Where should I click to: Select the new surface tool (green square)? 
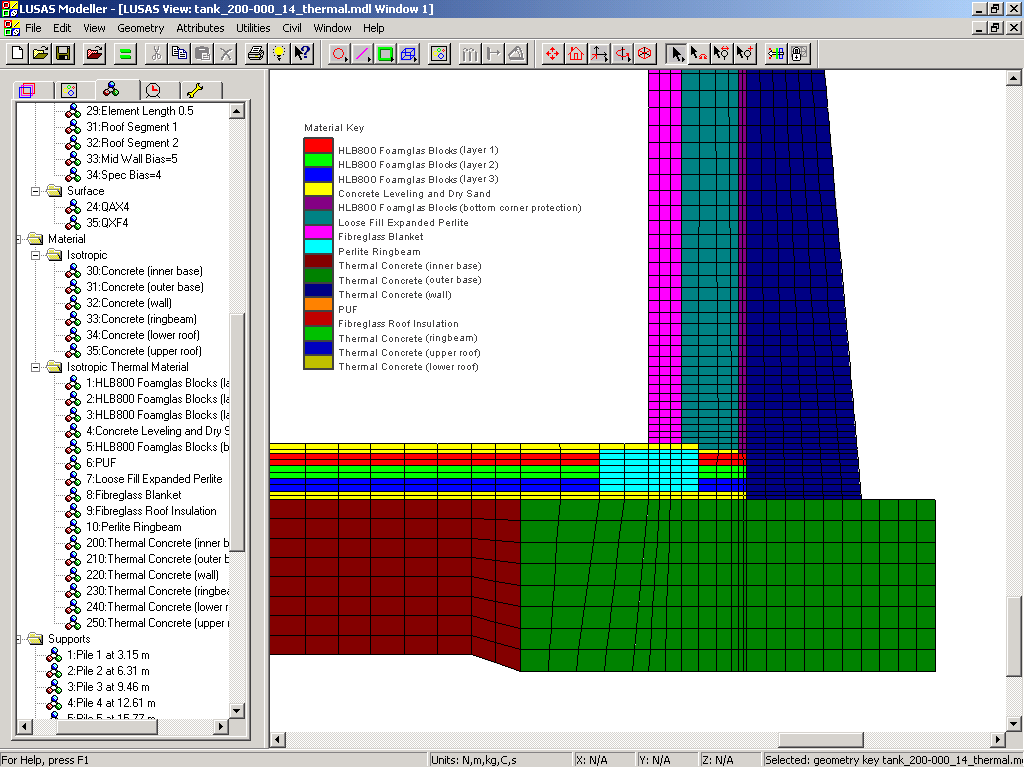pyautogui.click(x=385, y=53)
